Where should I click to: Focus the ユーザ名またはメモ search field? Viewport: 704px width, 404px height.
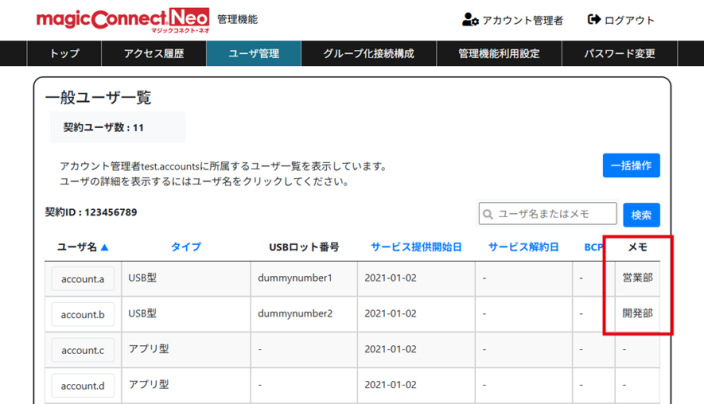548,214
